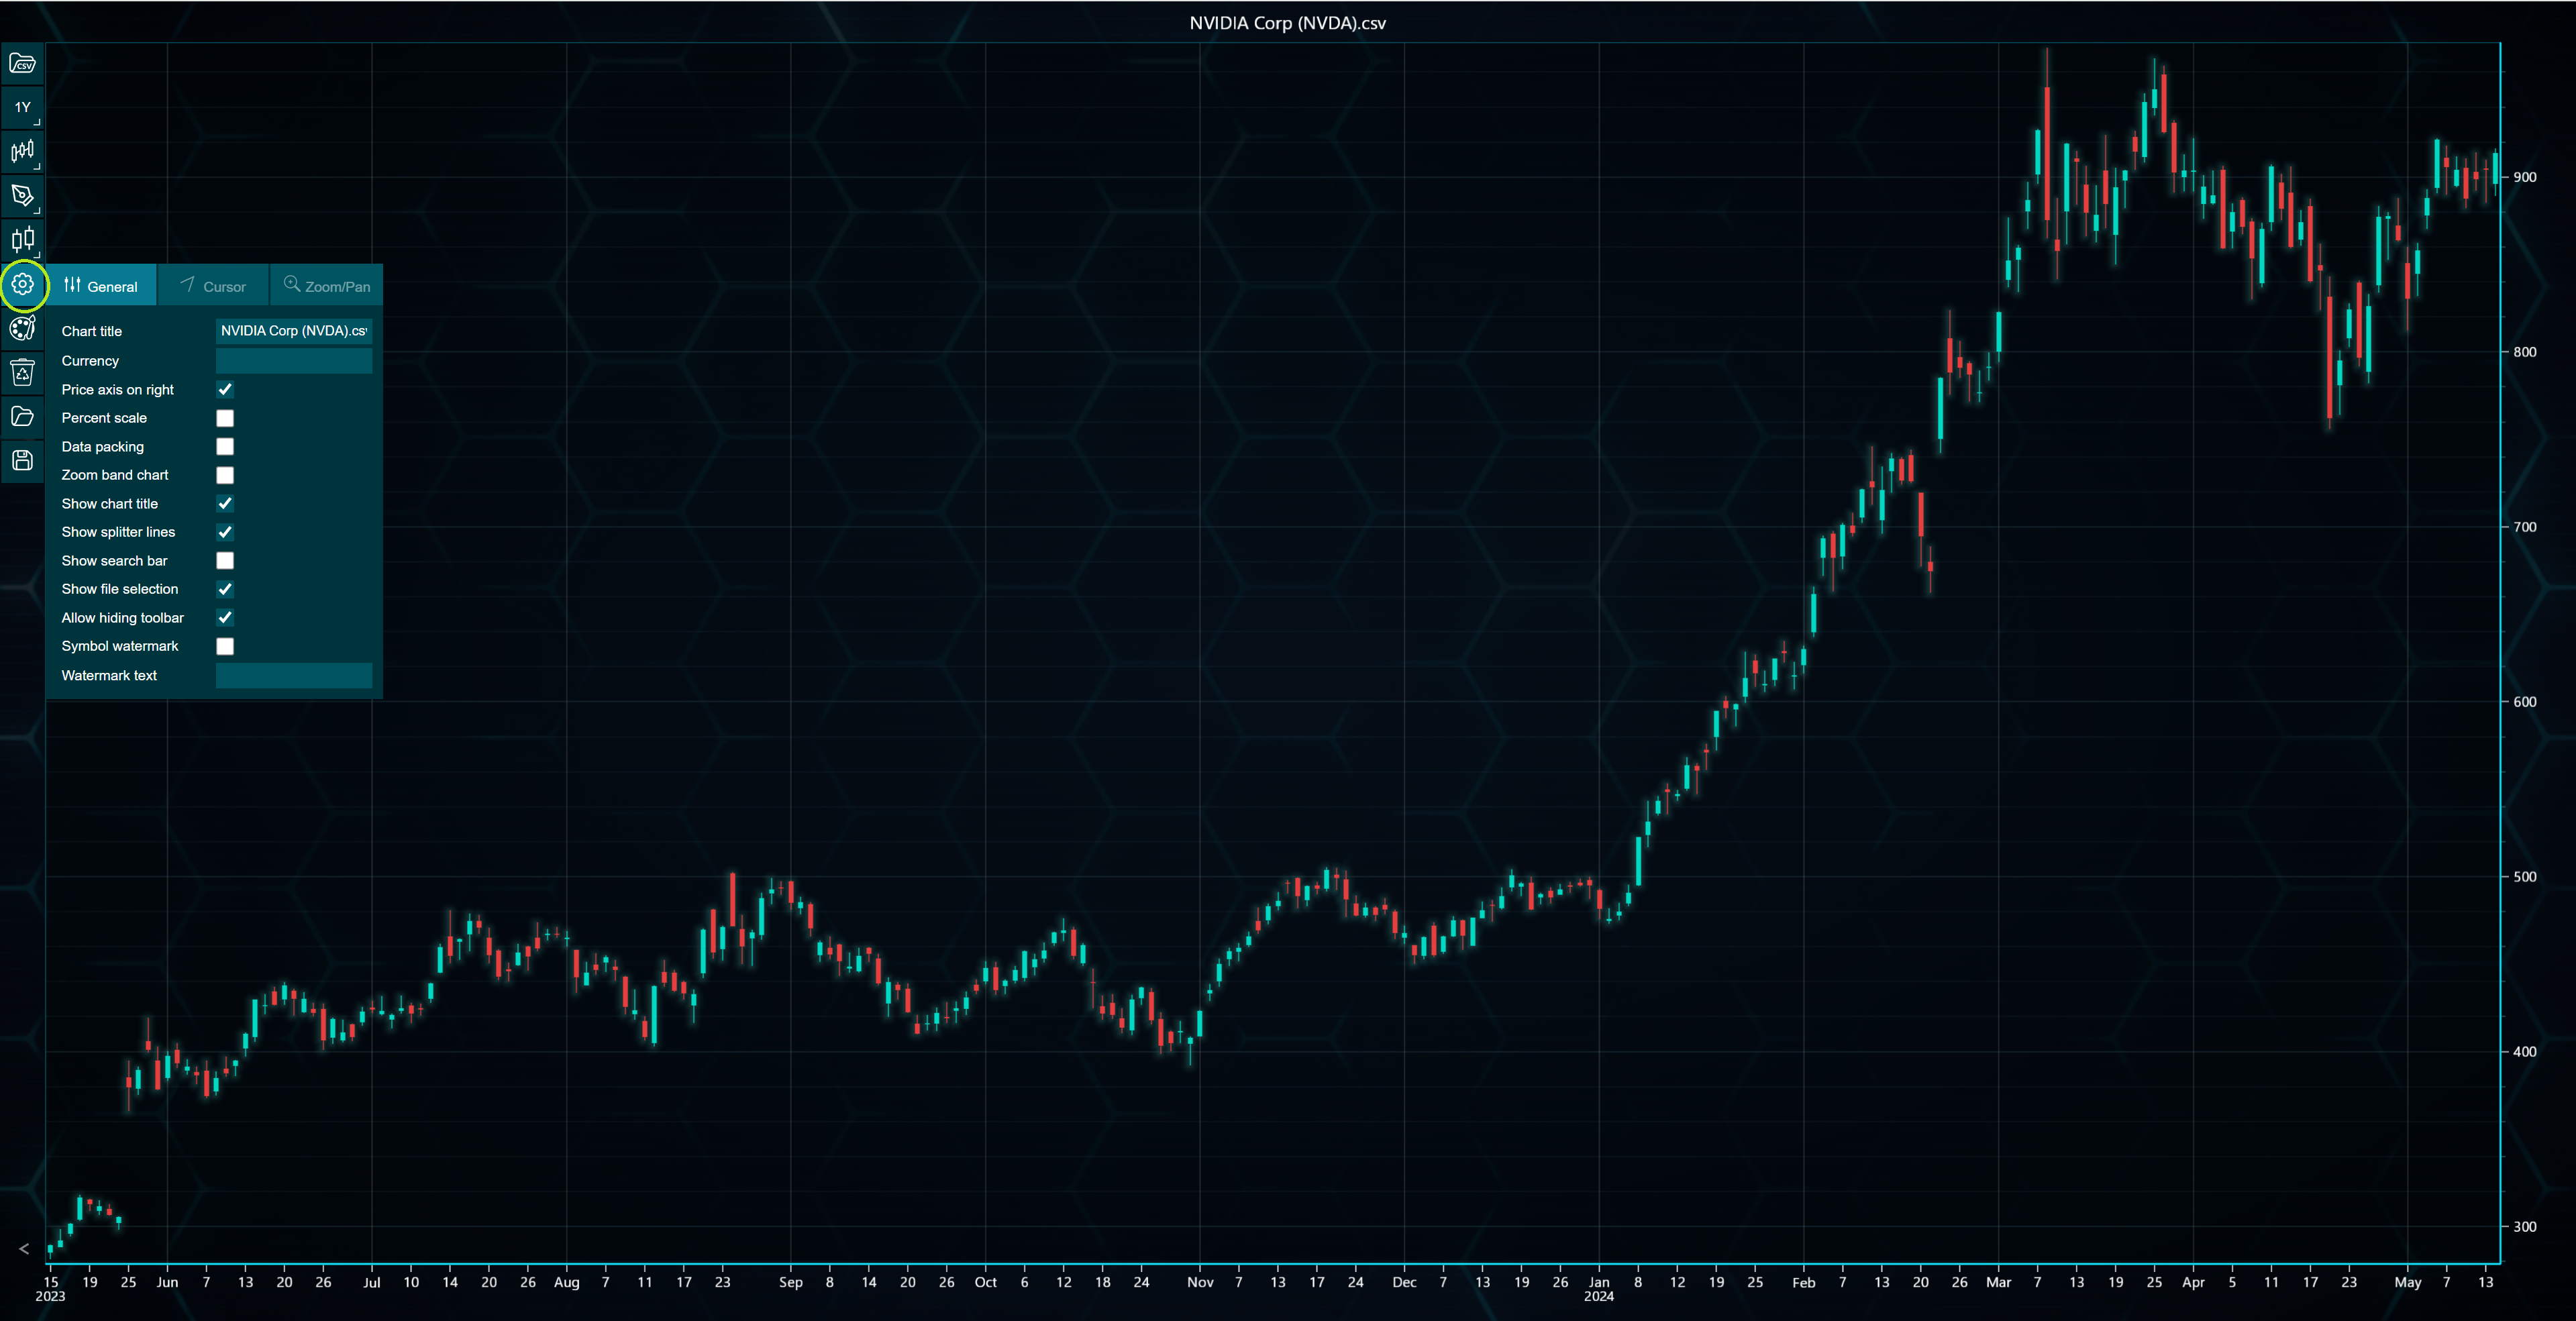Click the 'Aug' date axis label
Viewport: 2576px width, 1321px height.
(x=567, y=1282)
